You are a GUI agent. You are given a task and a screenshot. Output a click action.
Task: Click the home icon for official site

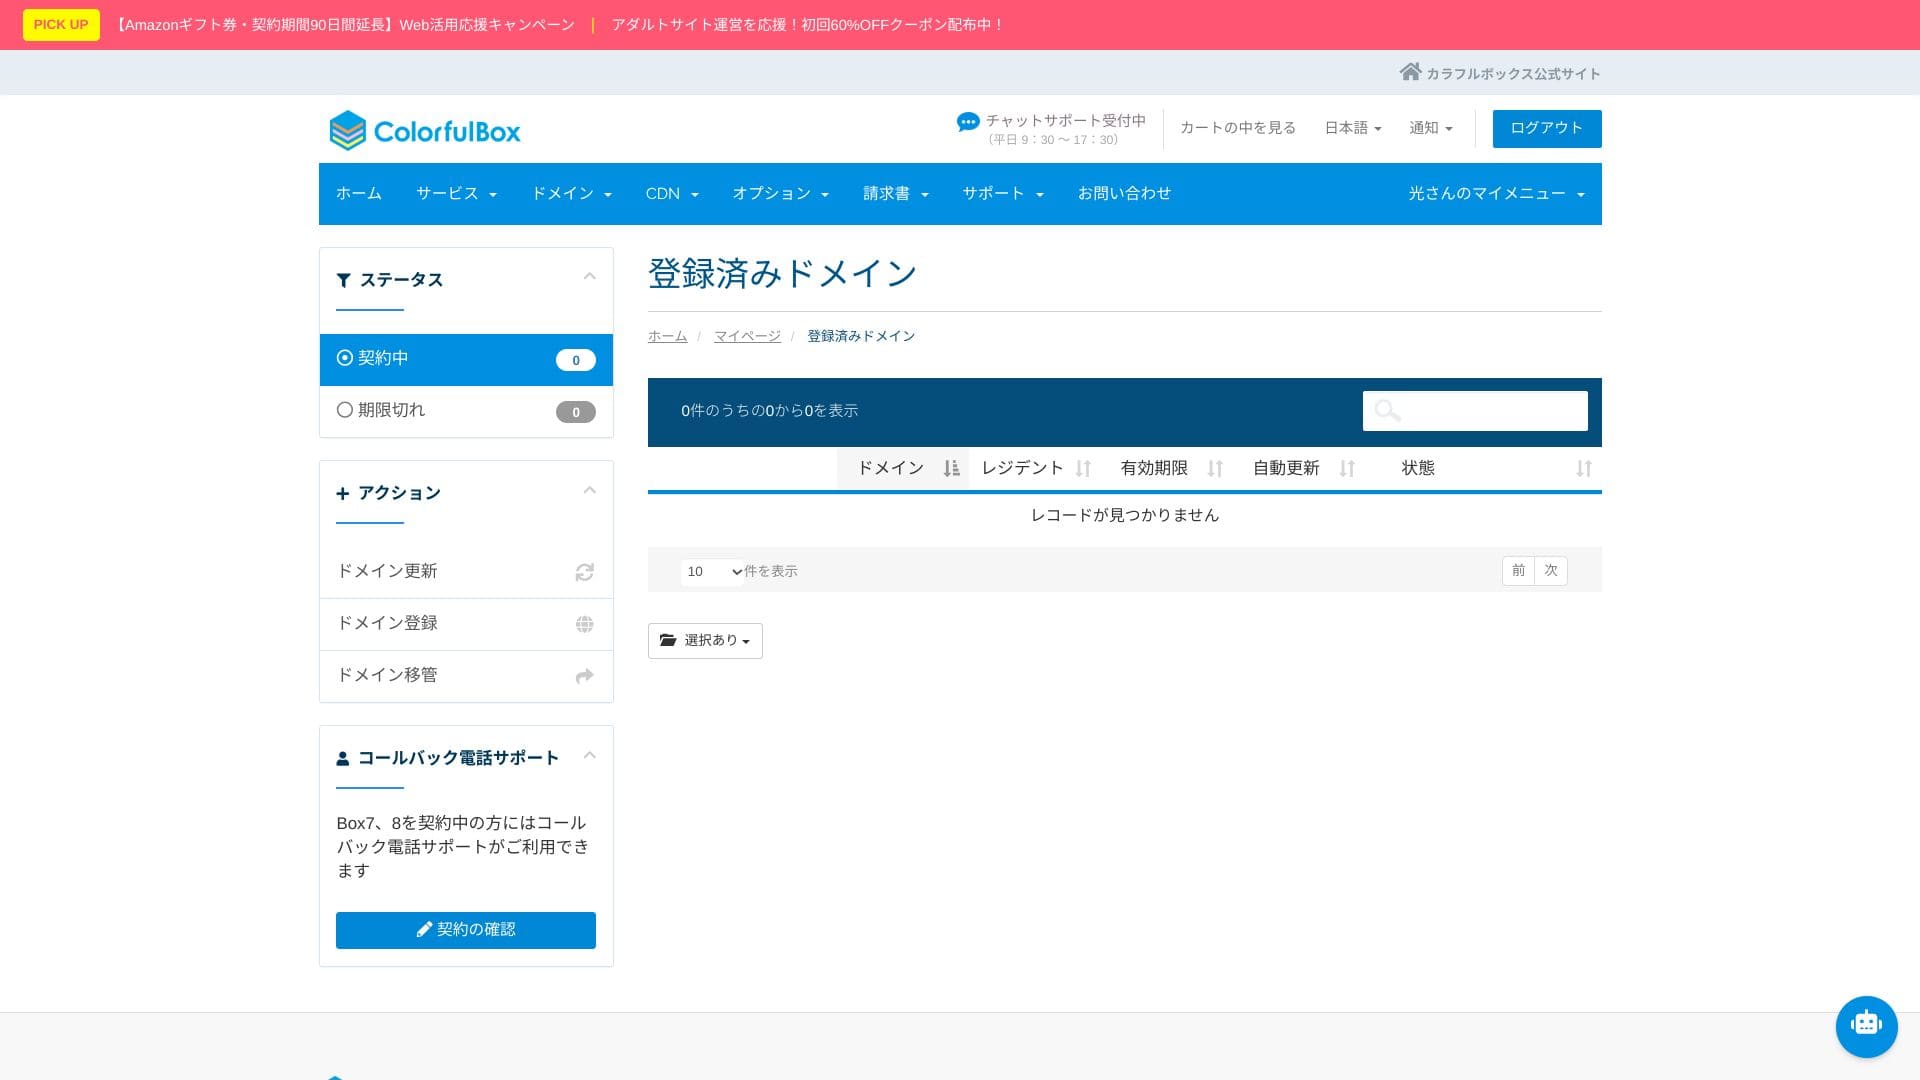click(x=1410, y=72)
